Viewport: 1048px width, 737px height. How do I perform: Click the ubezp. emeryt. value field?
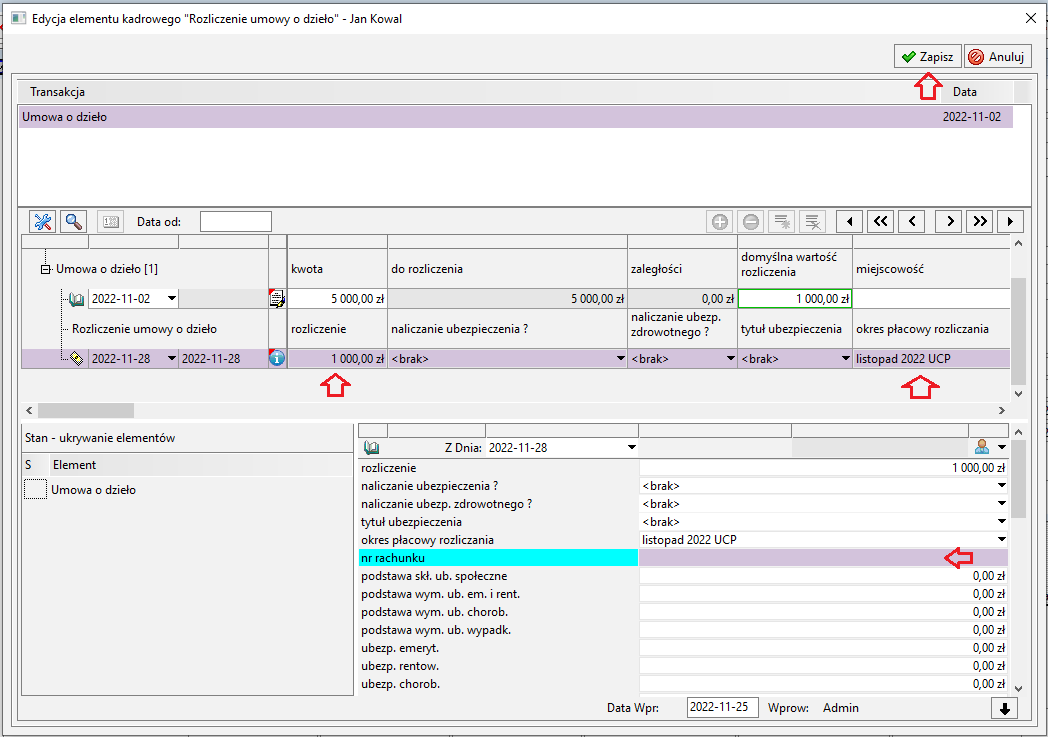[x=823, y=648]
